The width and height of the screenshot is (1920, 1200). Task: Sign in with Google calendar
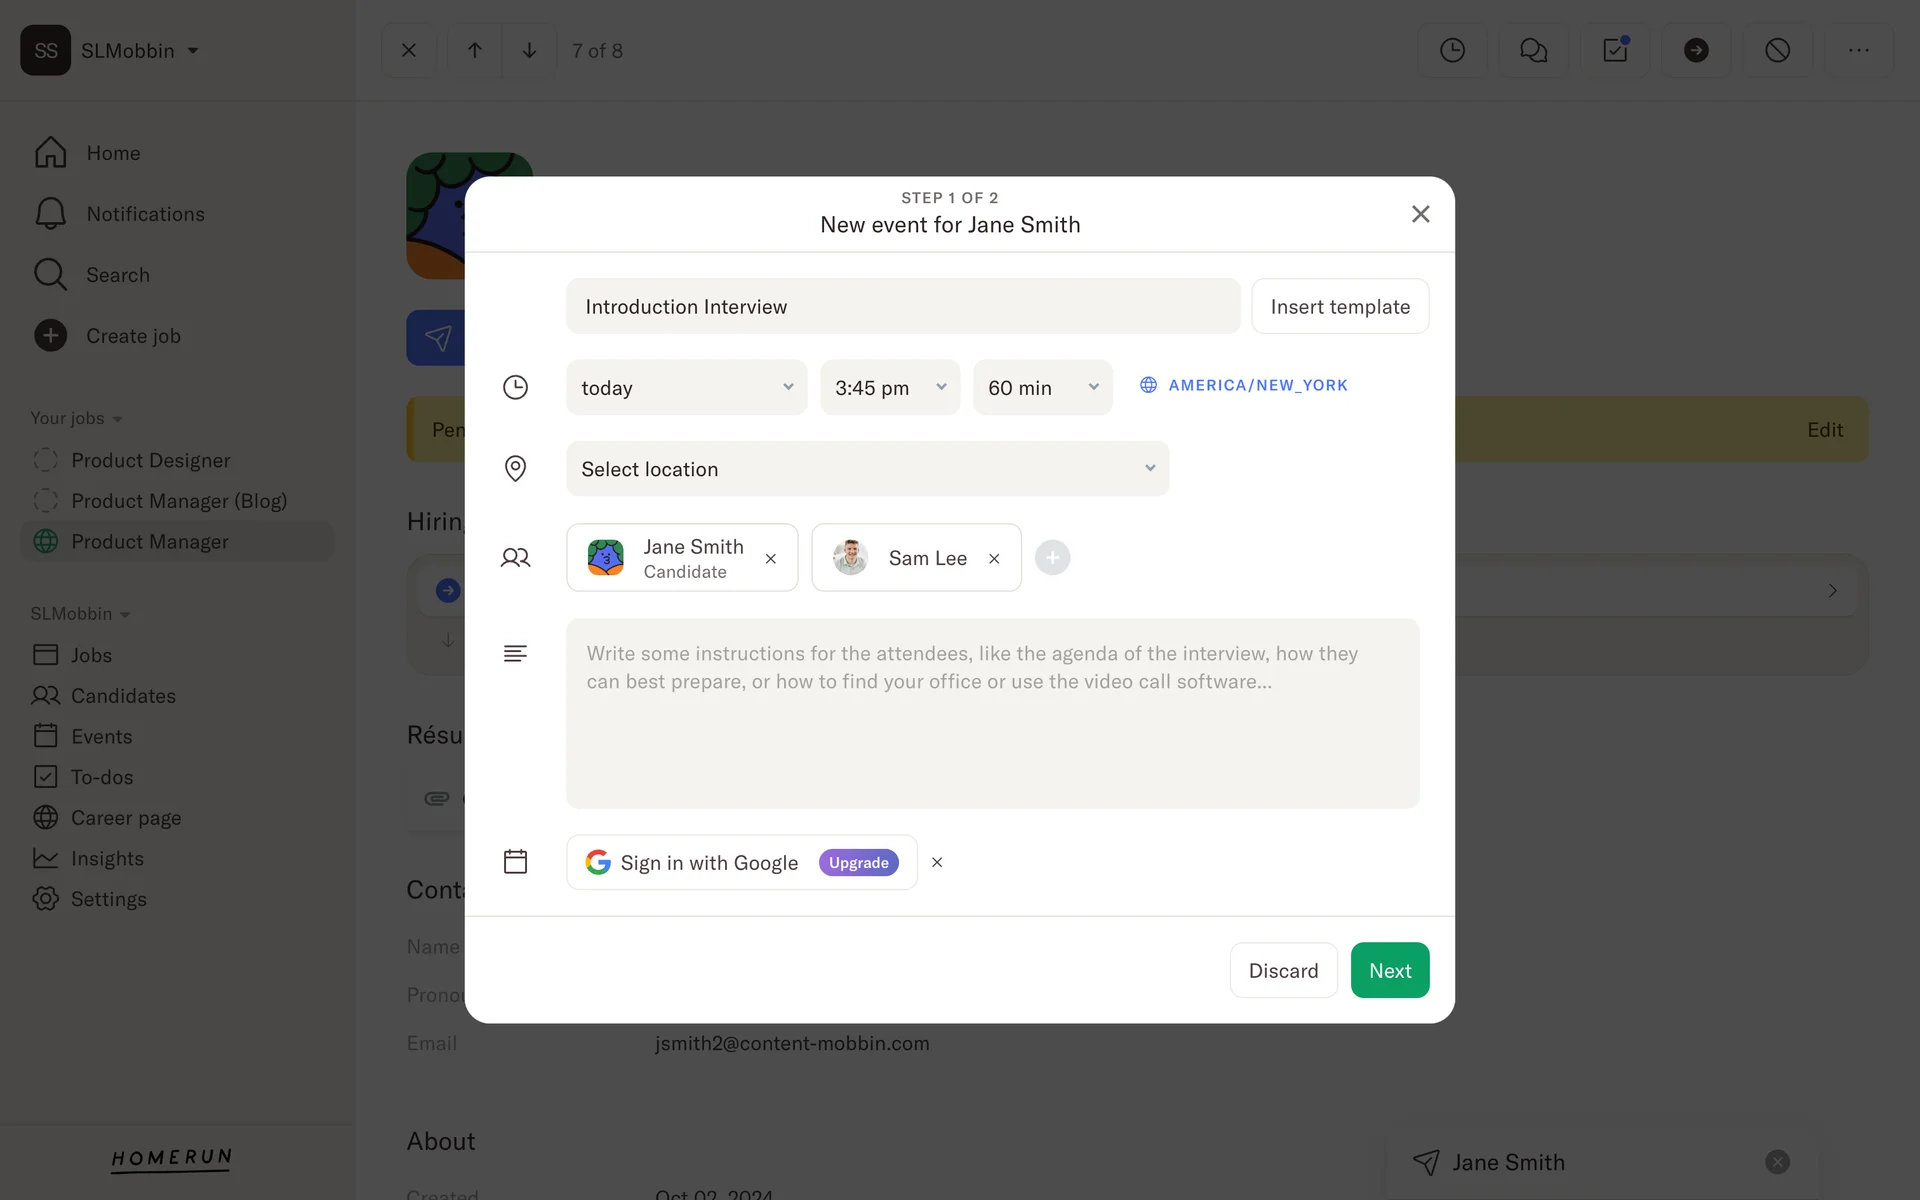coord(710,862)
